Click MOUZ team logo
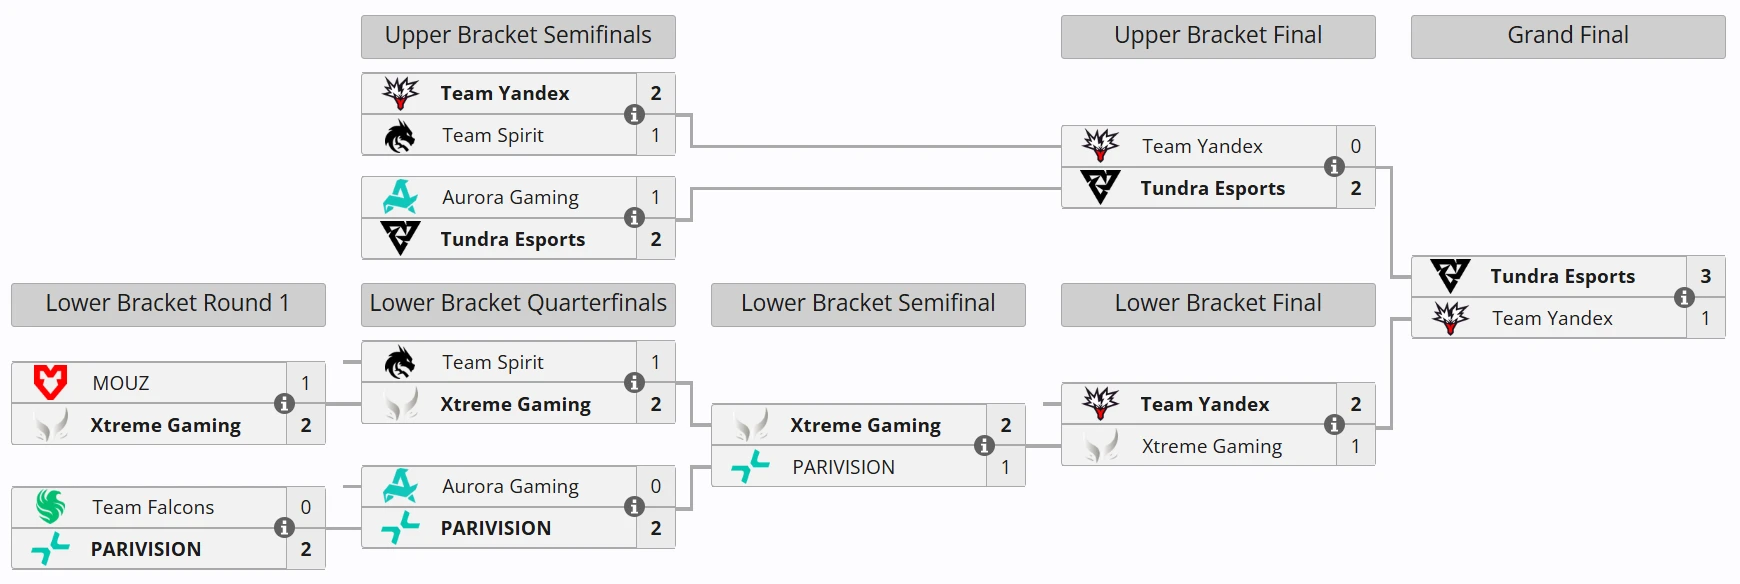 [x=50, y=382]
